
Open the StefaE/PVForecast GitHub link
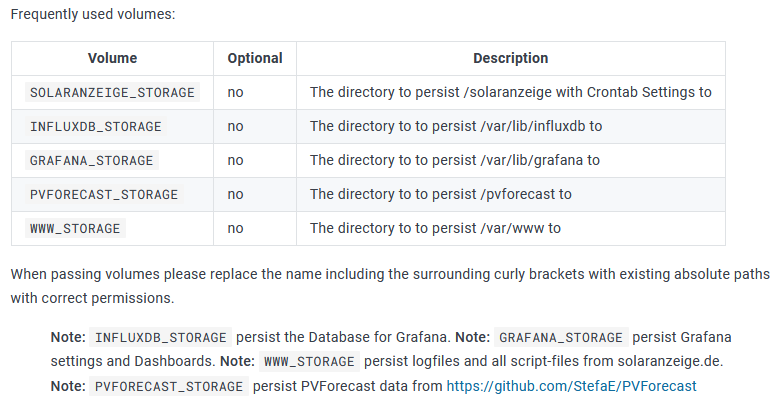pyautogui.click(x=571, y=385)
